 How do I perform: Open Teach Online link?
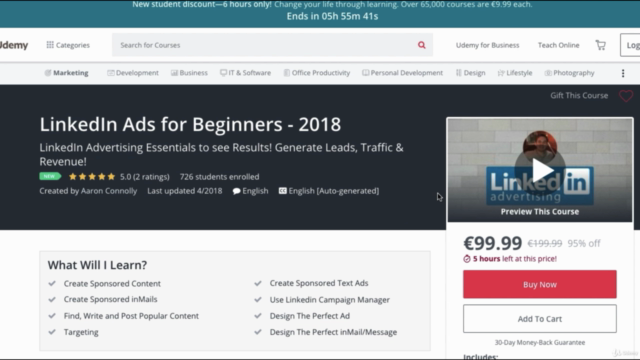[558, 45]
